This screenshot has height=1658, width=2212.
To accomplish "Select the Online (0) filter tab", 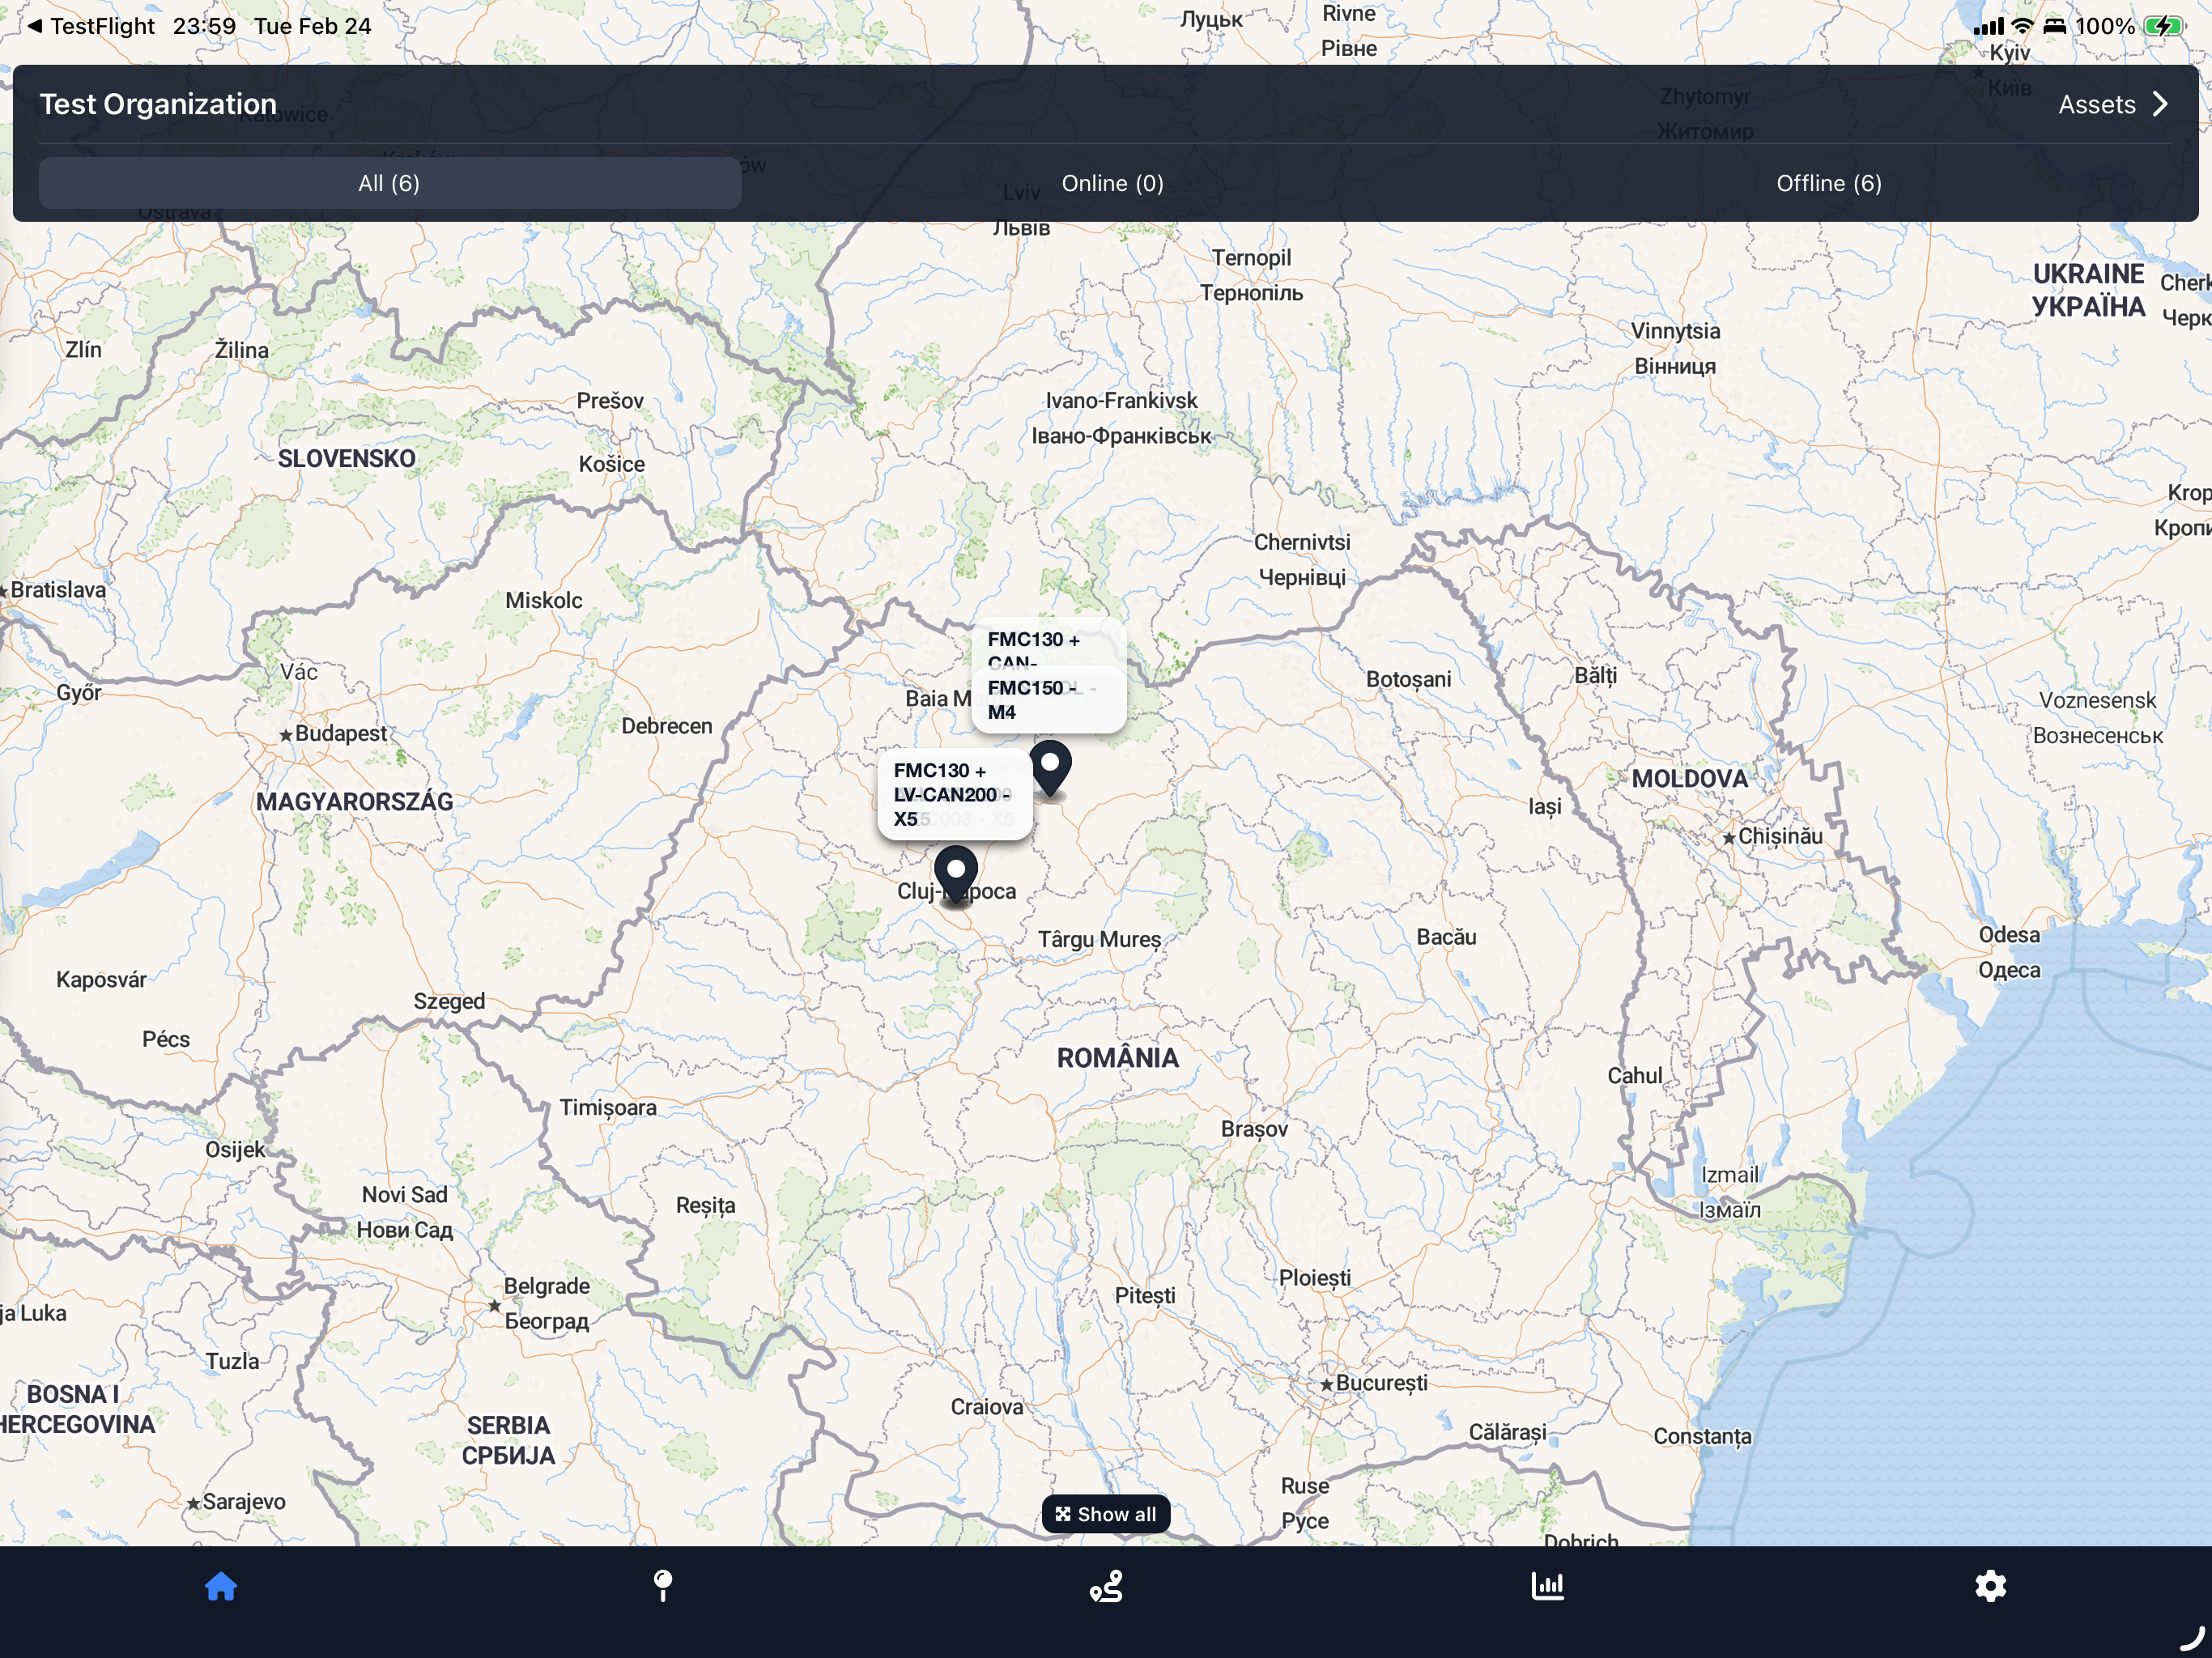I will click(1112, 183).
